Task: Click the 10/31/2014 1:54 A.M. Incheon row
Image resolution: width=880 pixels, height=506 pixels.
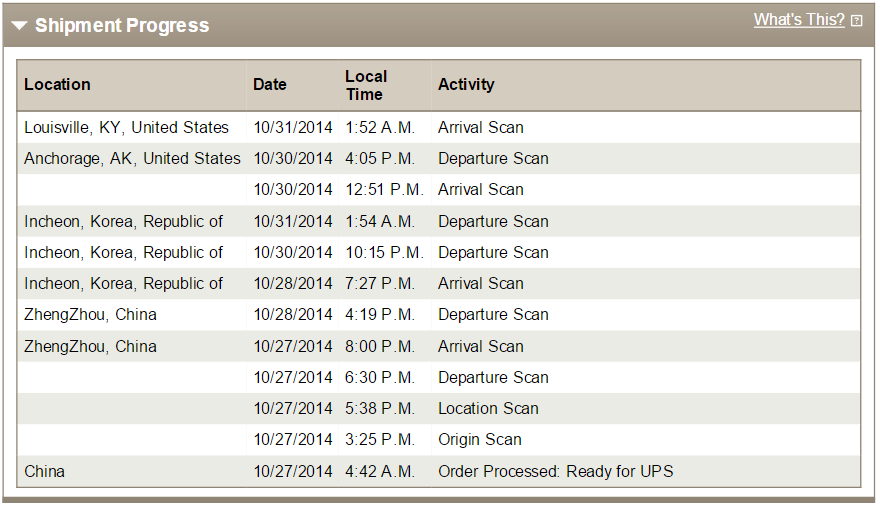Action: pyautogui.click(x=439, y=221)
